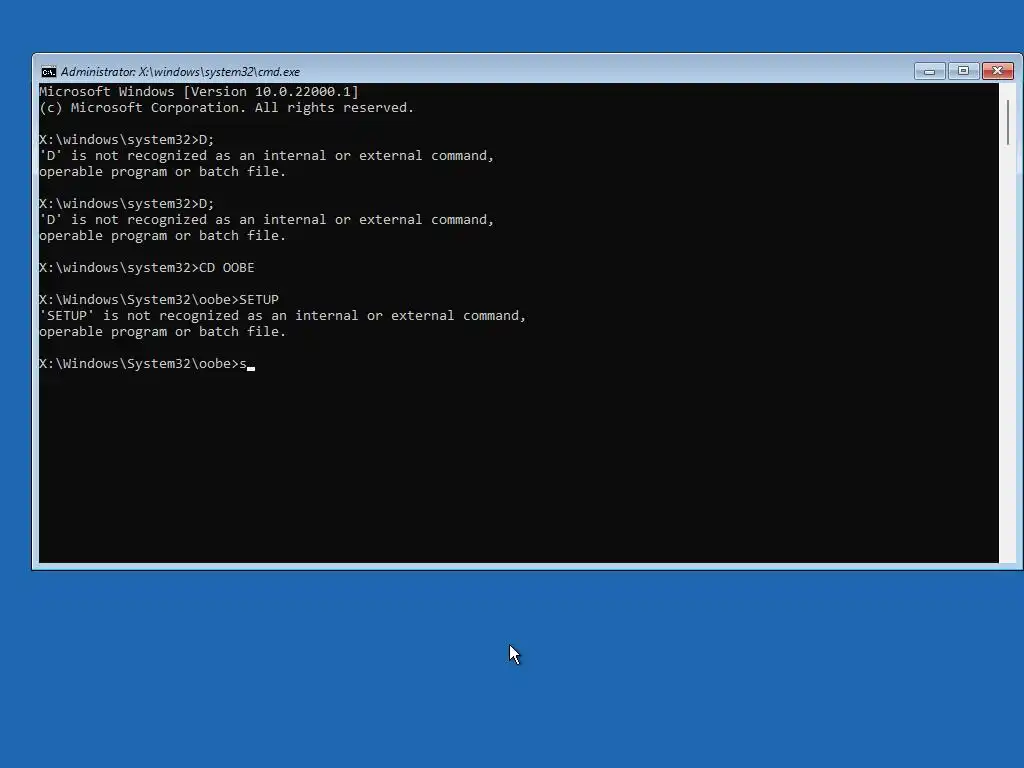Click the current prompt 'X:\Windows\System32\oobe>s'
This screenshot has height=768, width=1024.
pos(143,364)
